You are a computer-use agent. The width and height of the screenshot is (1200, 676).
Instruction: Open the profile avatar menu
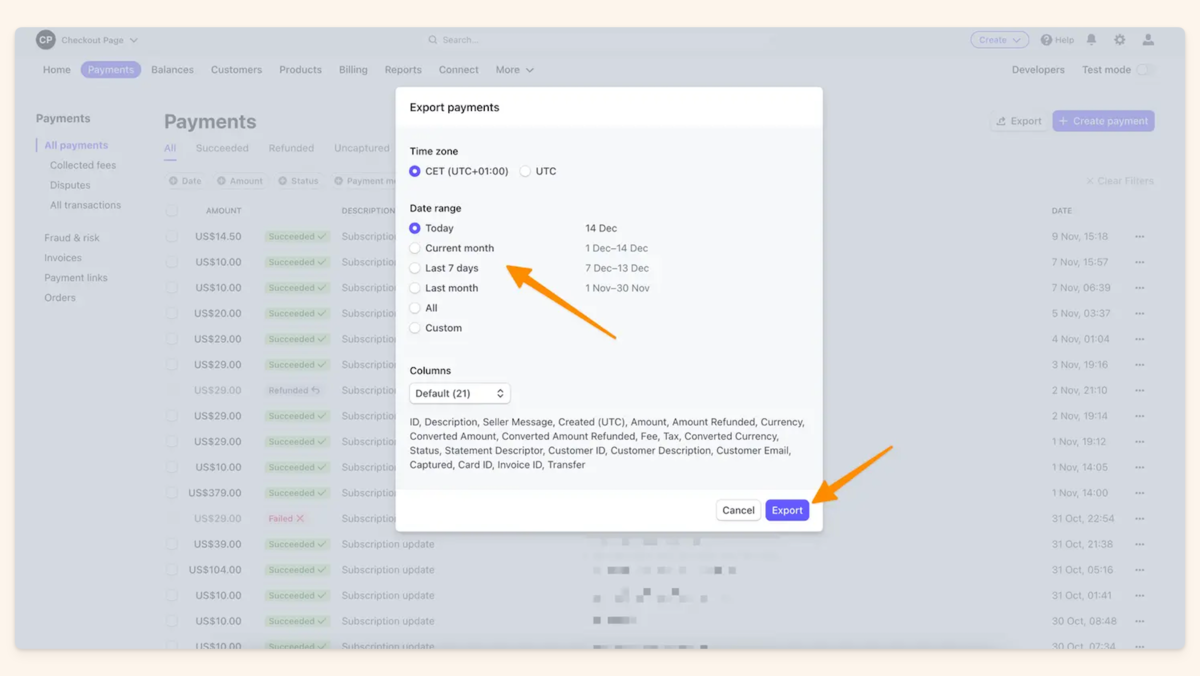point(1148,39)
